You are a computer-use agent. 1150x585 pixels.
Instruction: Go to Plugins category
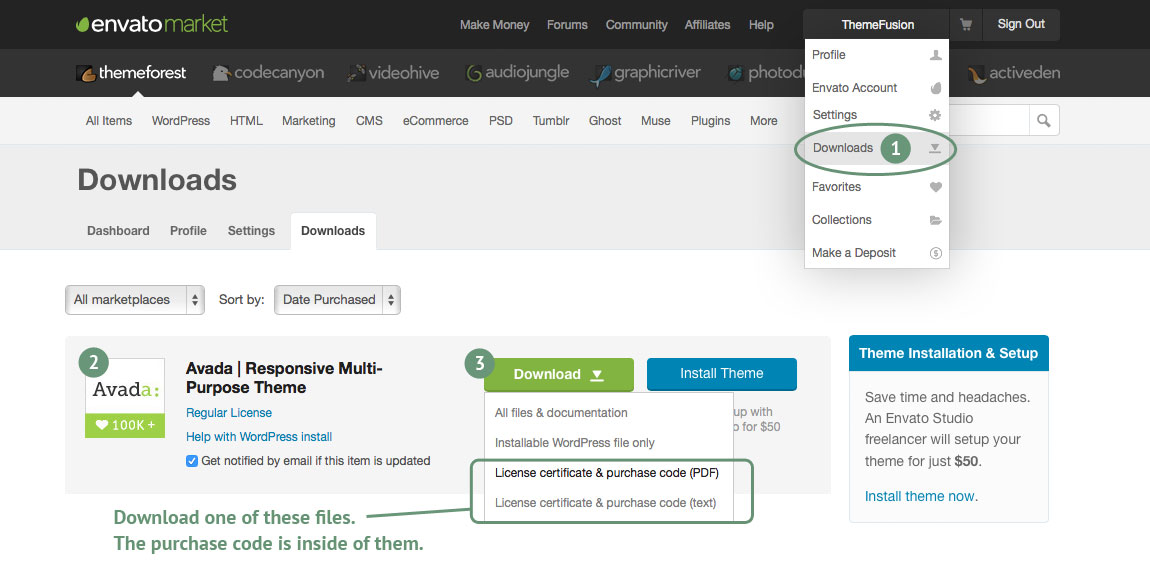point(711,121)
